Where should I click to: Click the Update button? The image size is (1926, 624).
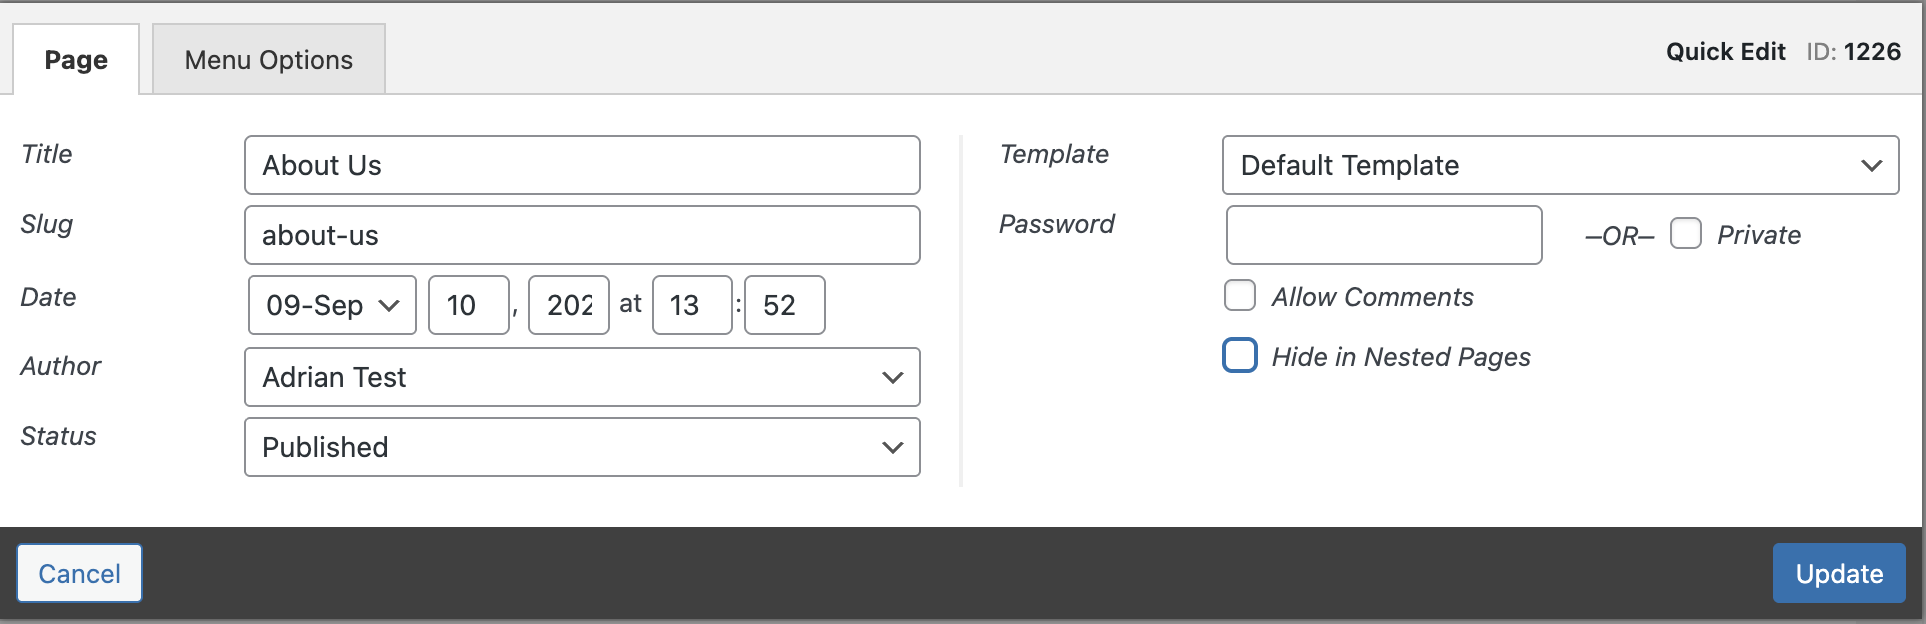click(x=1838, y=573)
